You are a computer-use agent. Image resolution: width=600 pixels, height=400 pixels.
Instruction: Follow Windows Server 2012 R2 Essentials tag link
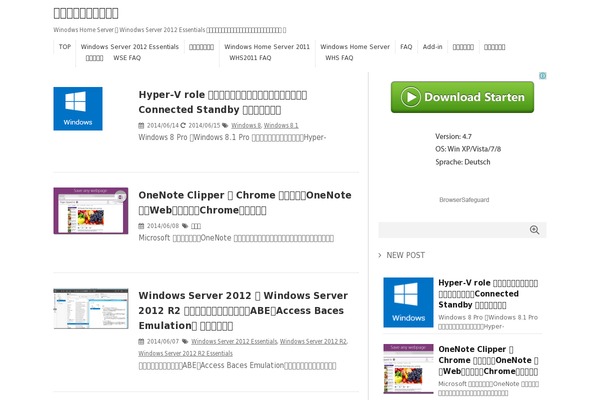point(186,353)
